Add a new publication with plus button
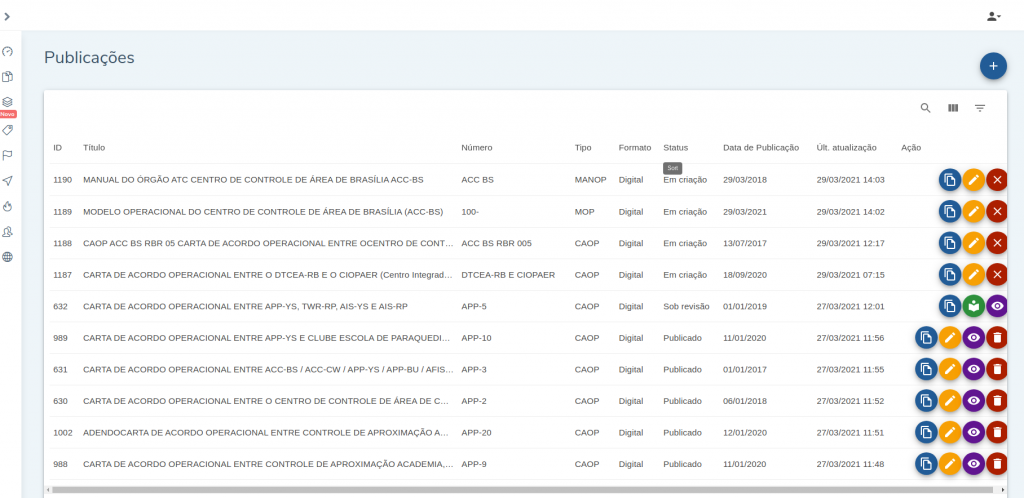The width and height of the screenshot is (1024, 498). point(993,66)
